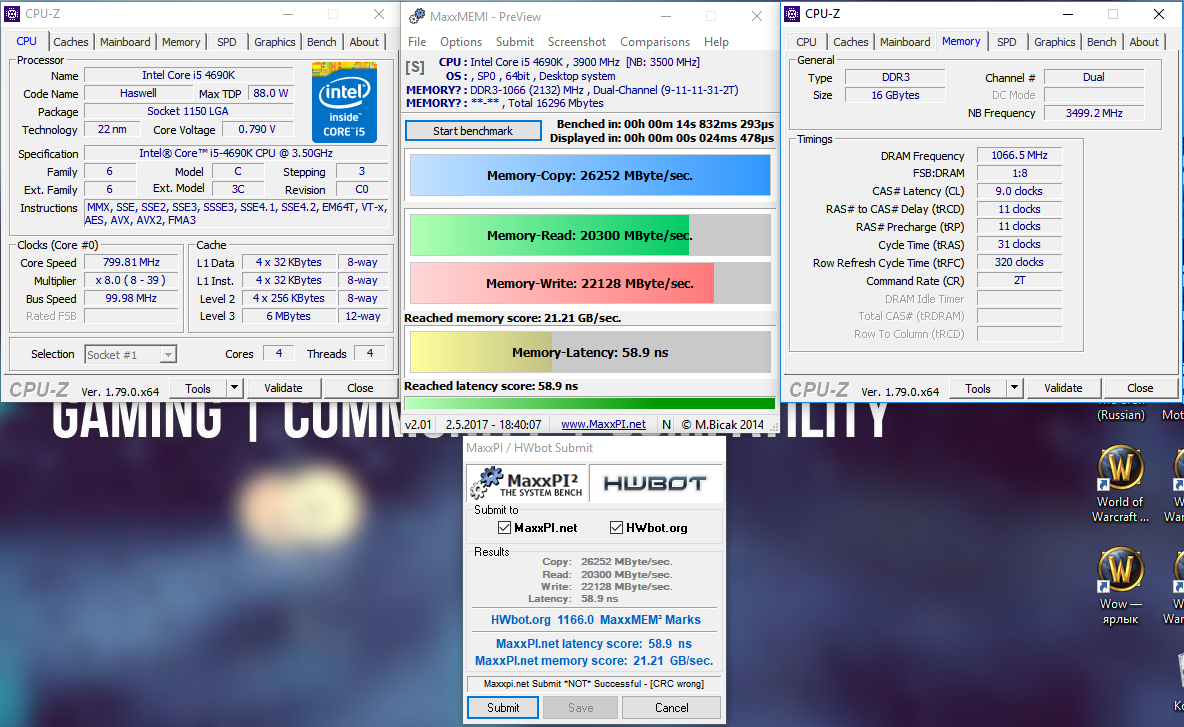Open the Screenshot menu in MaxxMEM
Screen dimensions: 1184x727
[x=577, y=42]
